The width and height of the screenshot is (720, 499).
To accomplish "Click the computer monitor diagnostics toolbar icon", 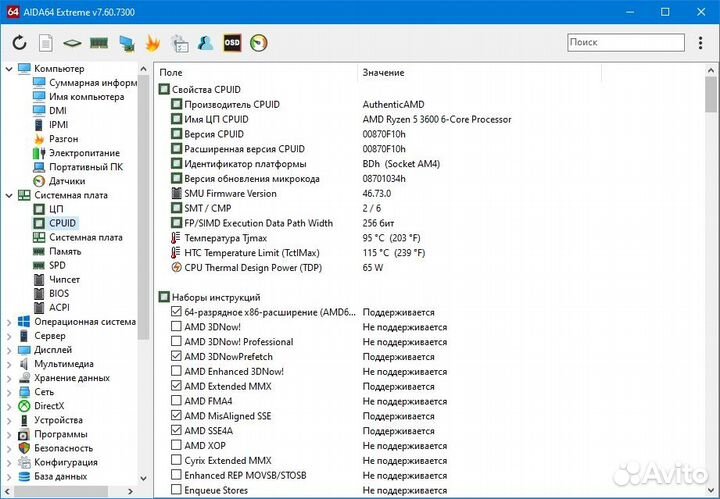I will coord(126,43).
